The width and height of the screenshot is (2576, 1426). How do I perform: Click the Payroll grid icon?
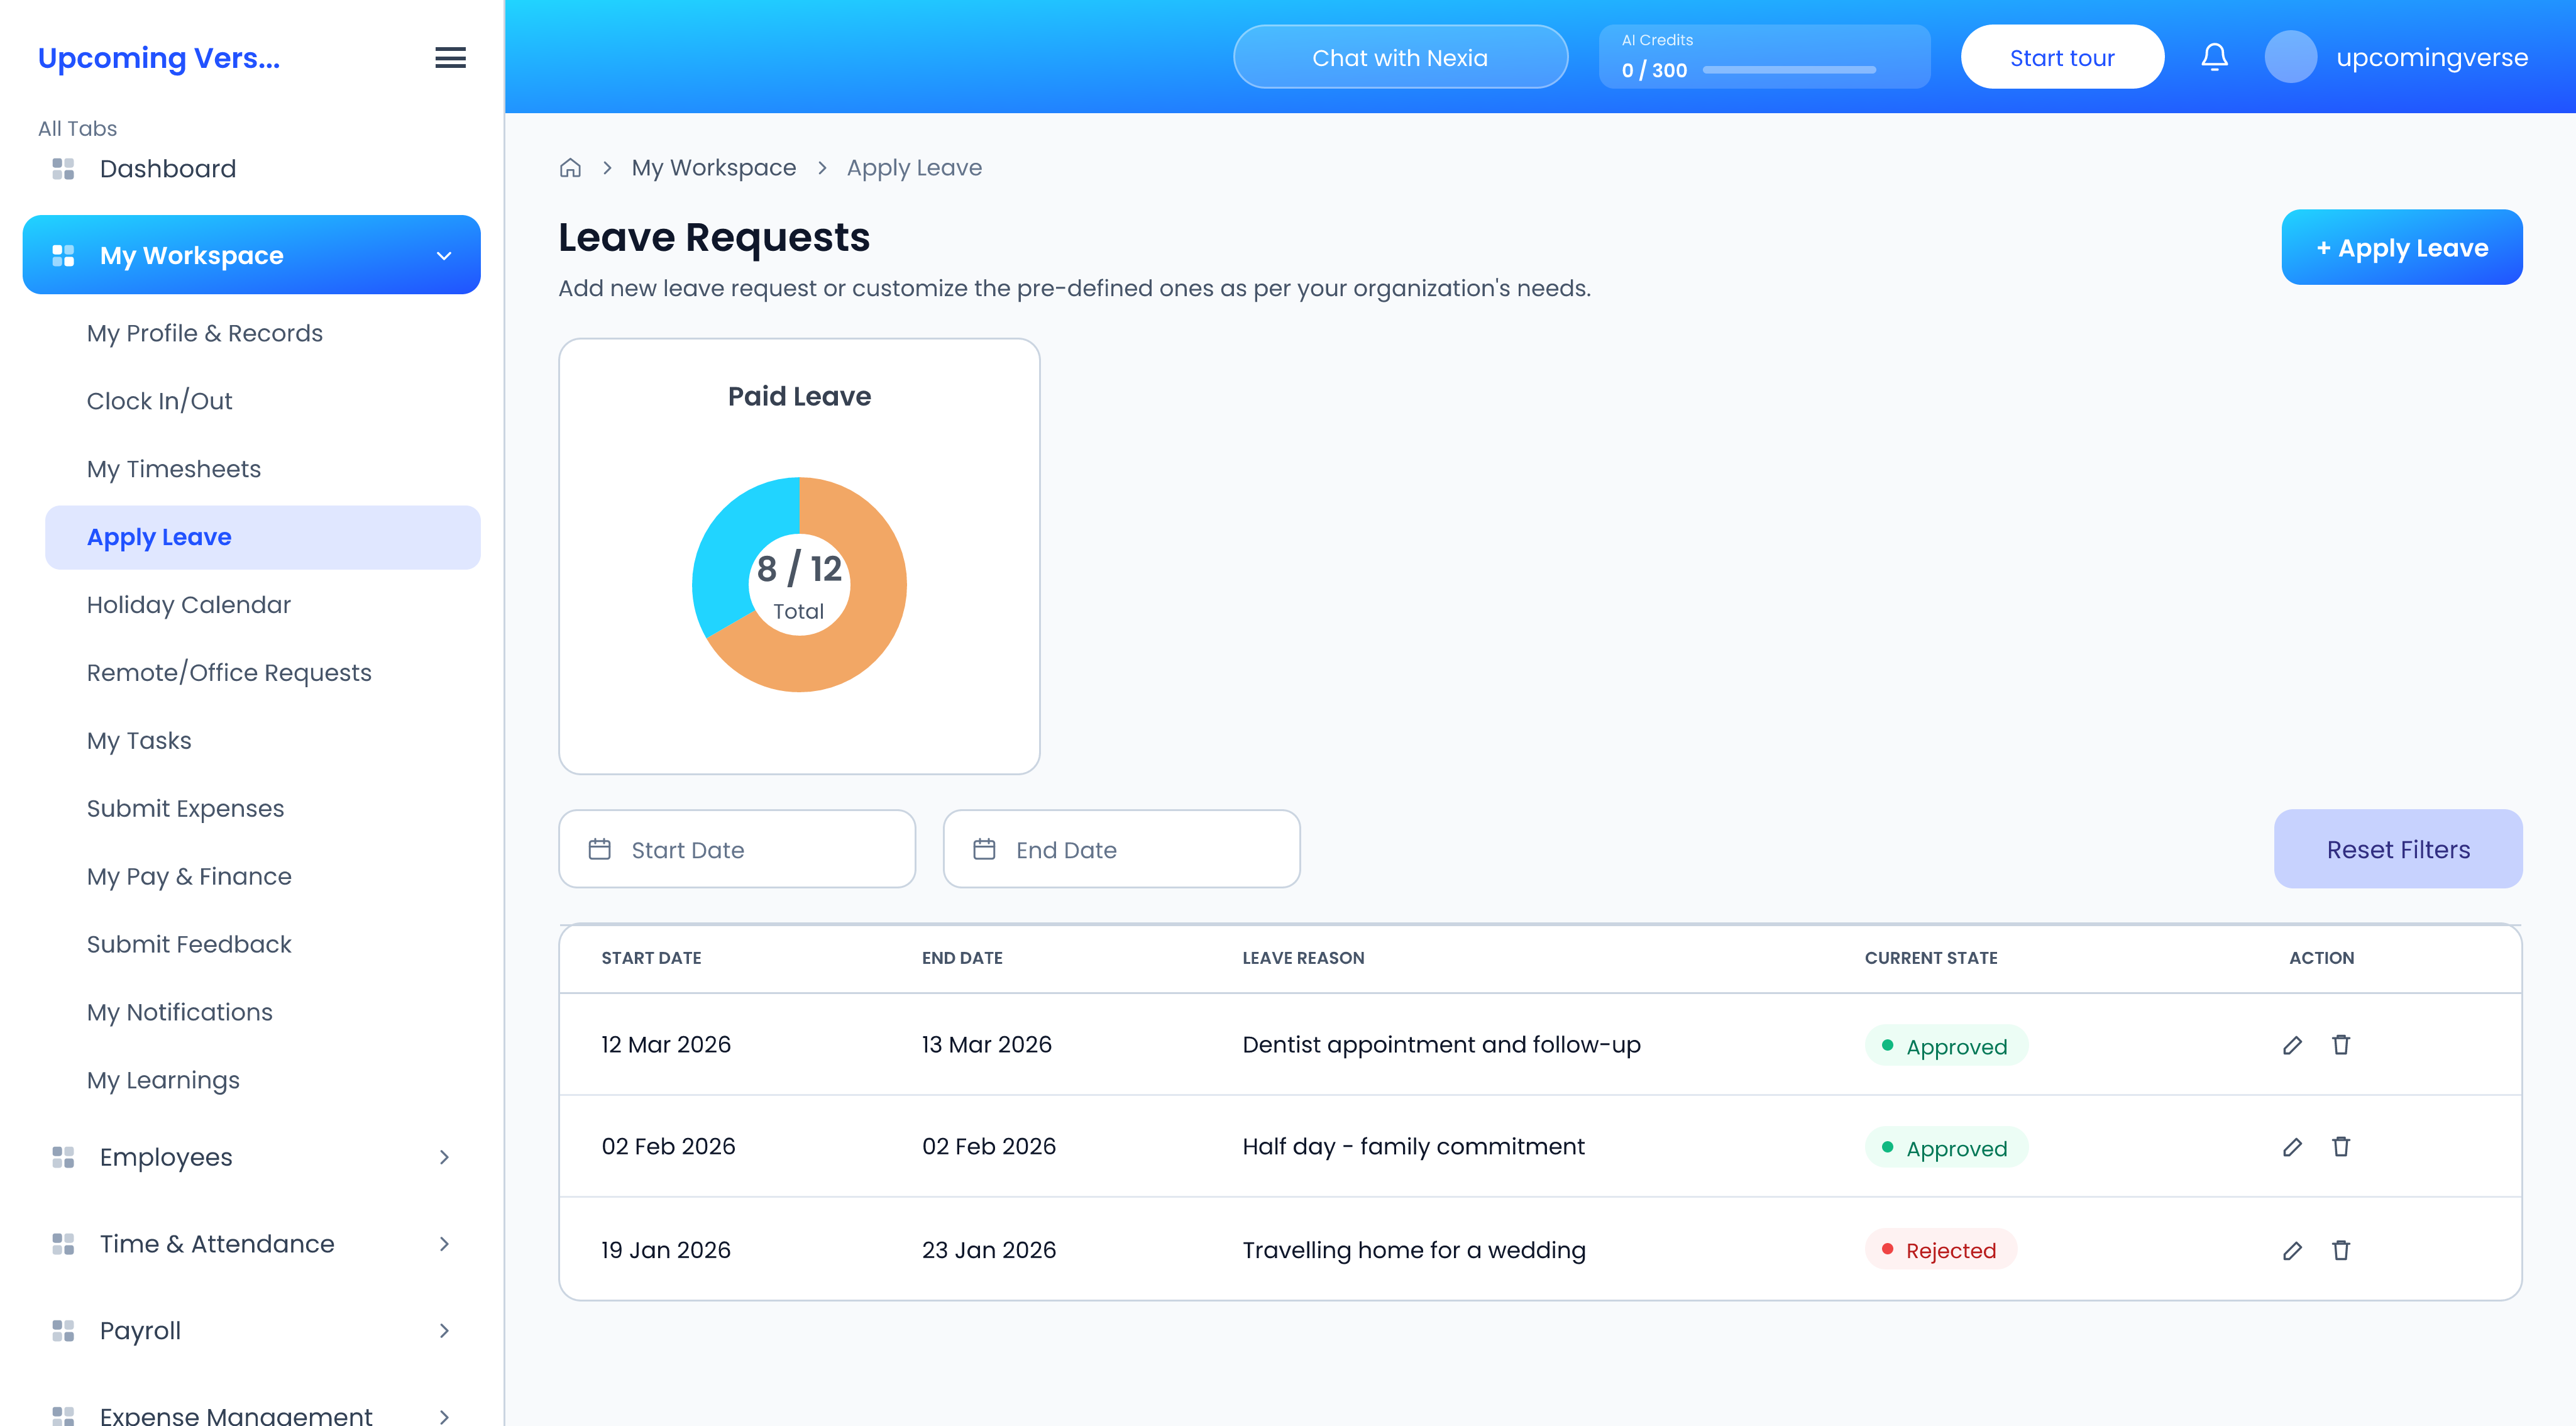(63, 1331)
